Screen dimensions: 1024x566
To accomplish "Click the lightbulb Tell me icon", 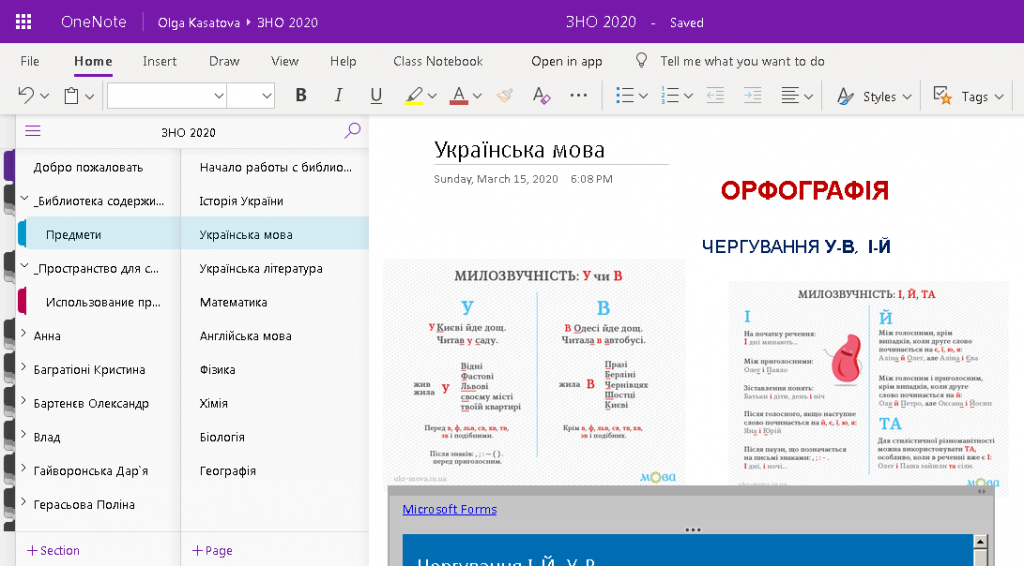I will 642,61.
